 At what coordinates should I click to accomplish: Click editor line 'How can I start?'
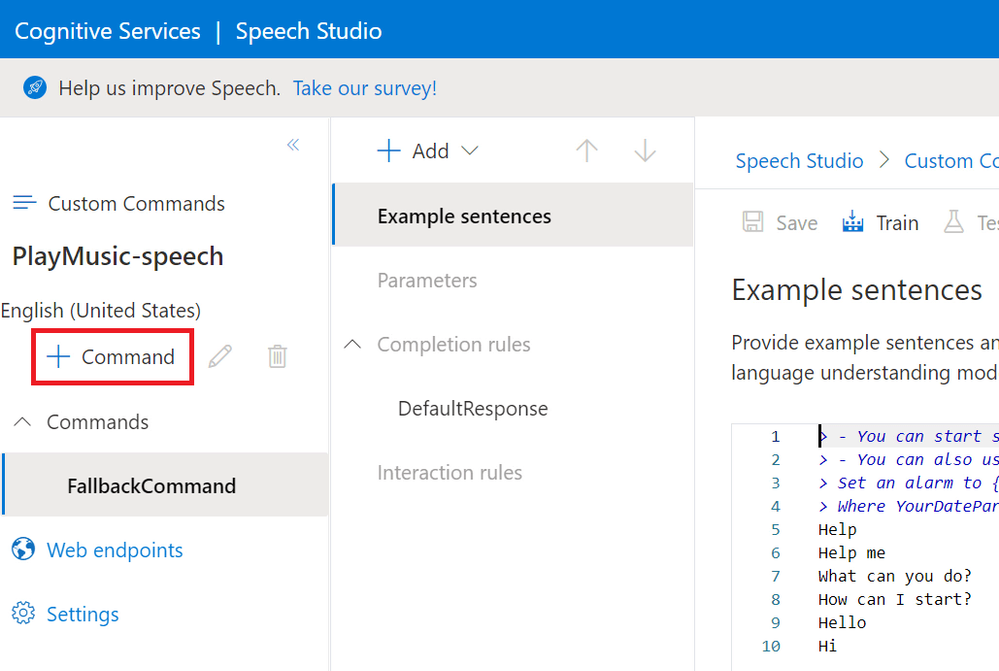(895, 599)
